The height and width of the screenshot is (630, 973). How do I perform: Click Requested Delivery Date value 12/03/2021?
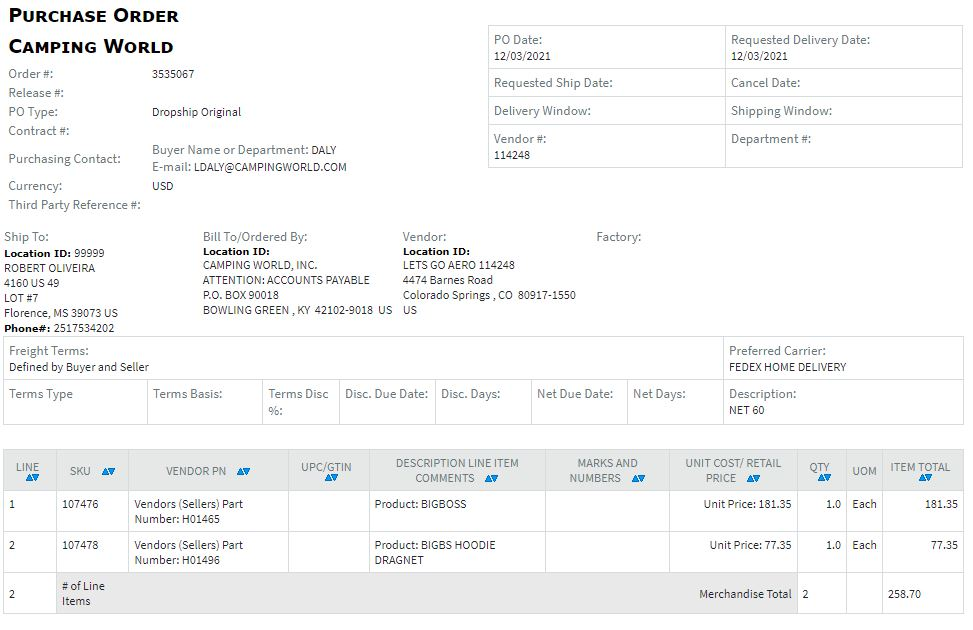click(759, 56)
